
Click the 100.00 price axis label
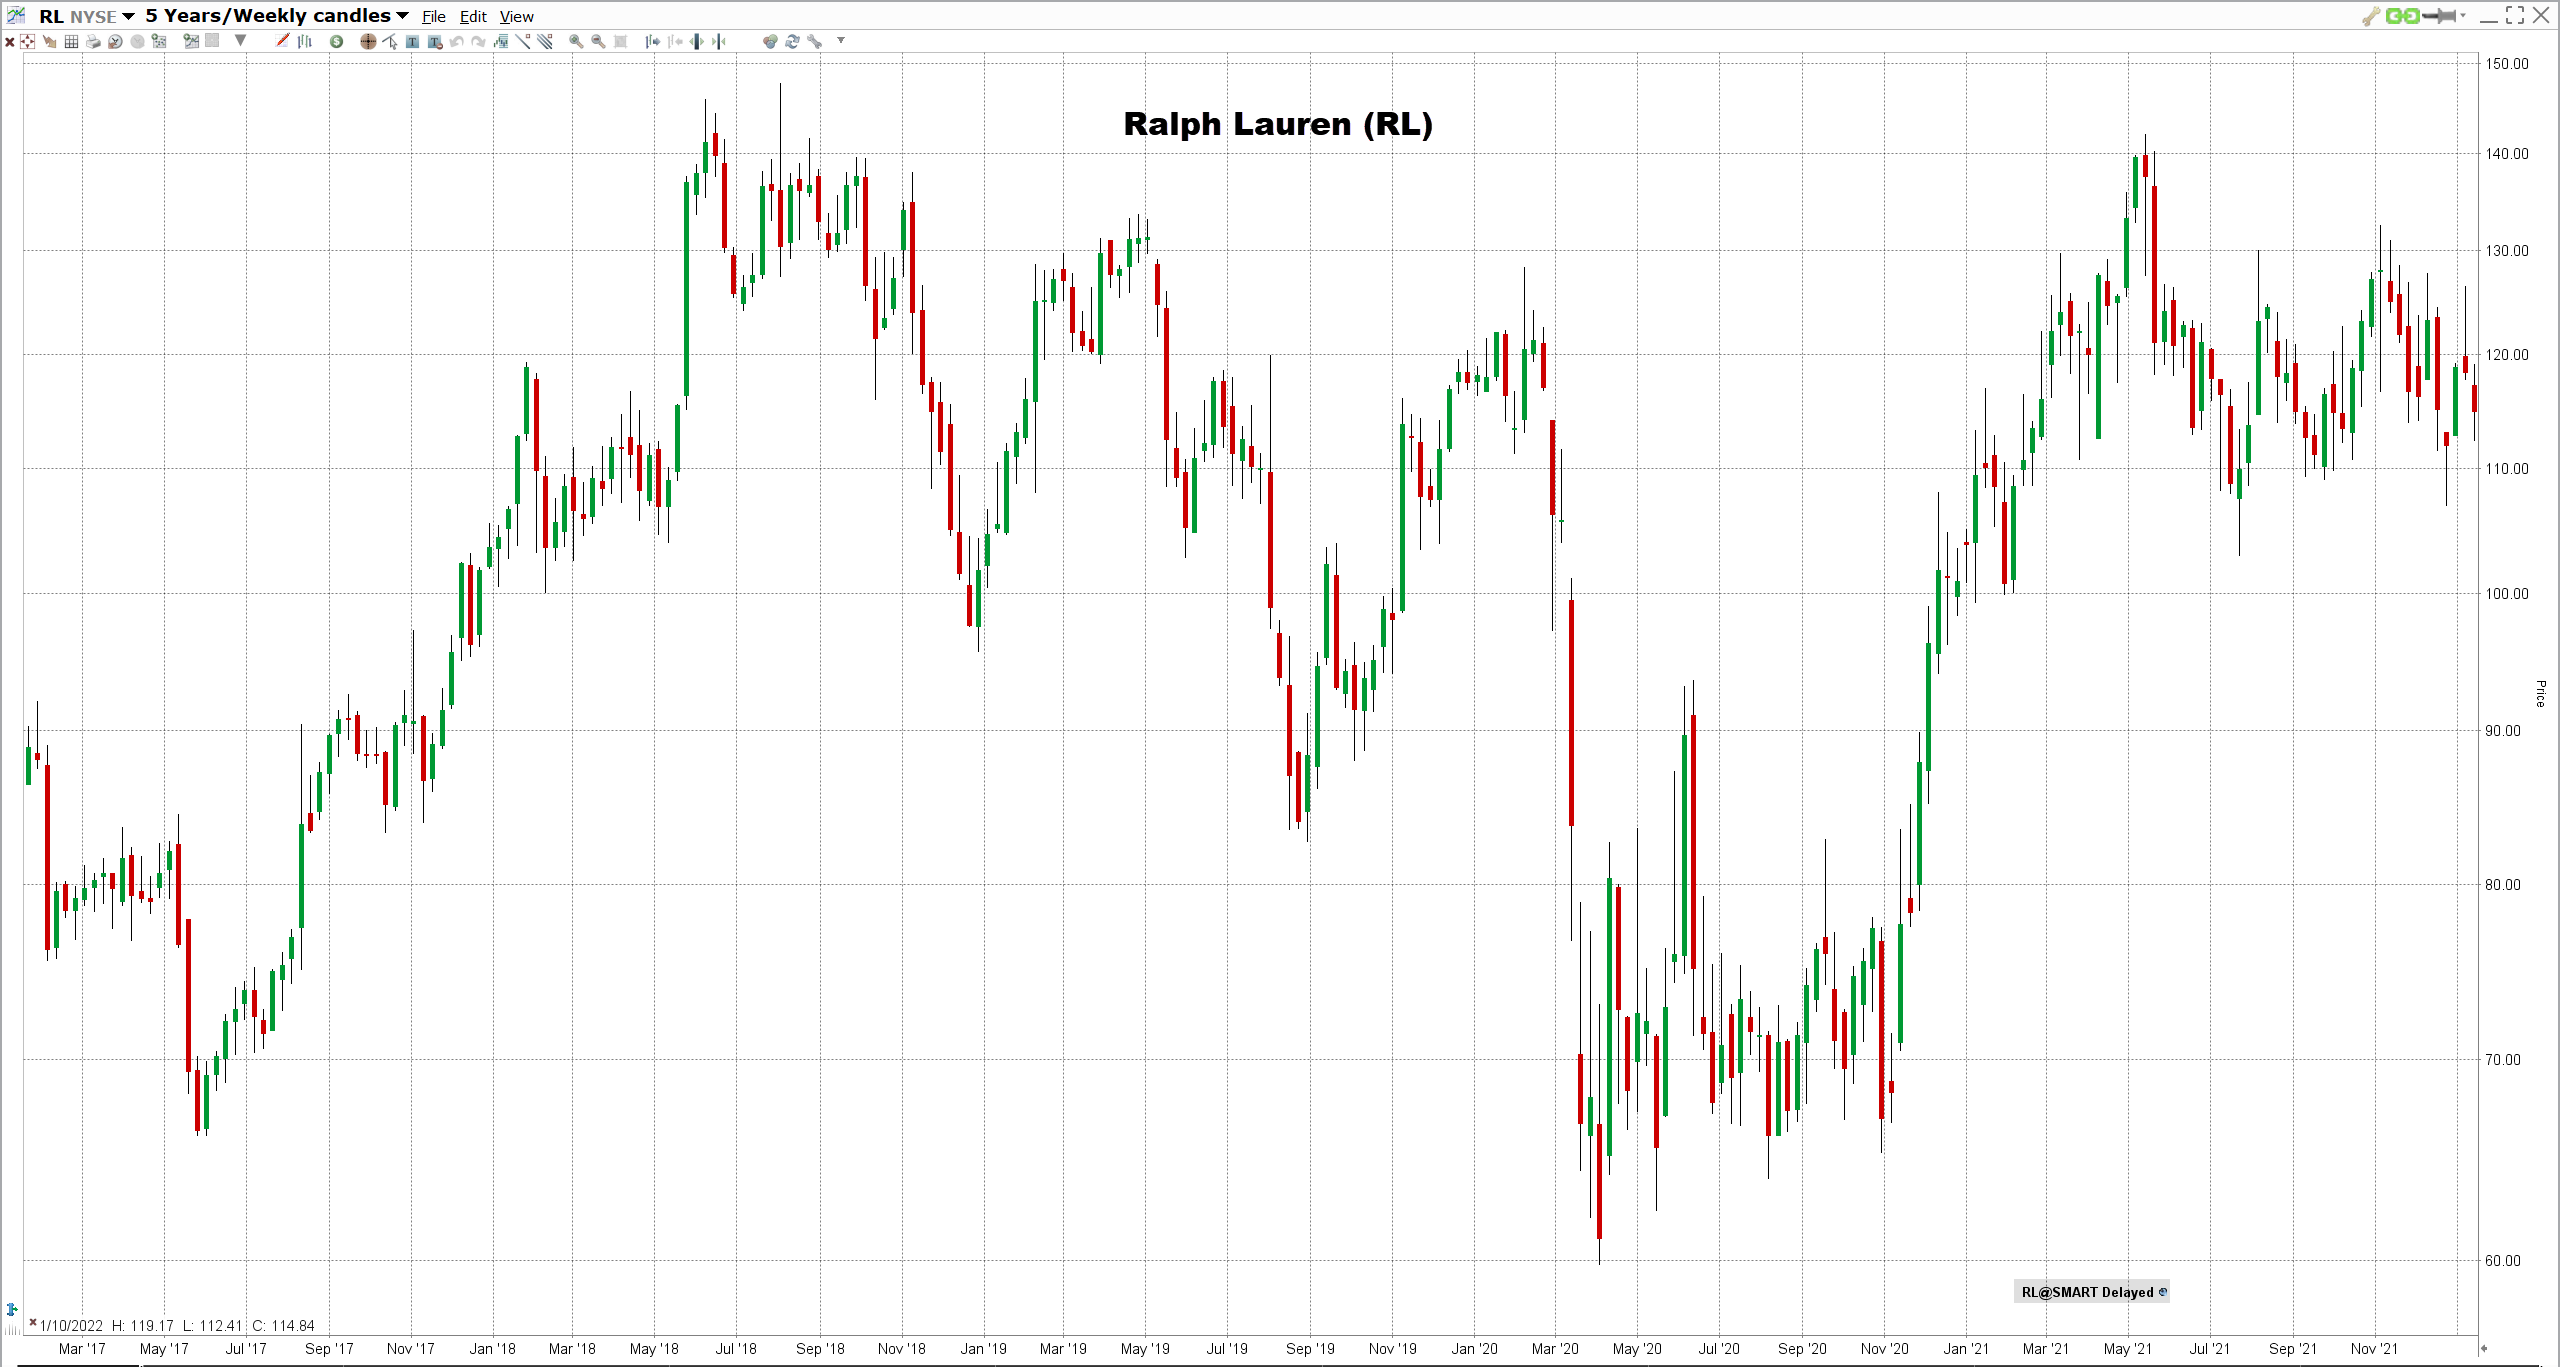tap(2507, 594)
